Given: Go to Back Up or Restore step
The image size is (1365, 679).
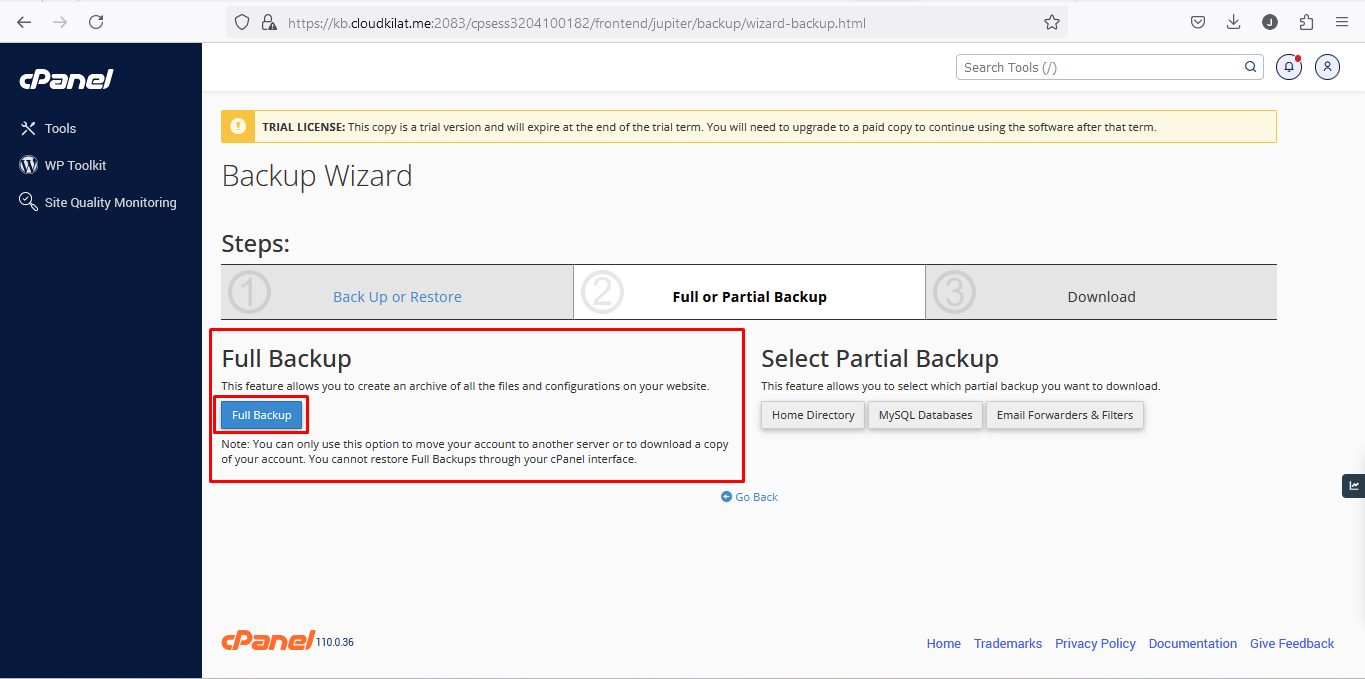Looking at the screenshot, I should [x=397, y=297].
